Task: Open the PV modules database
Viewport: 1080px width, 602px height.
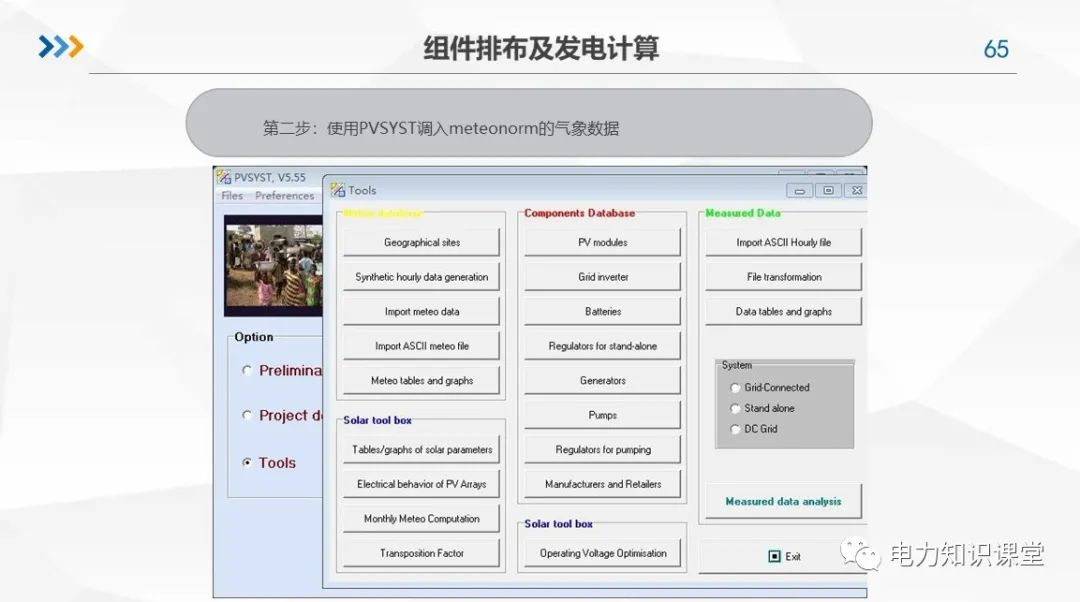Action: coord(602,241)
